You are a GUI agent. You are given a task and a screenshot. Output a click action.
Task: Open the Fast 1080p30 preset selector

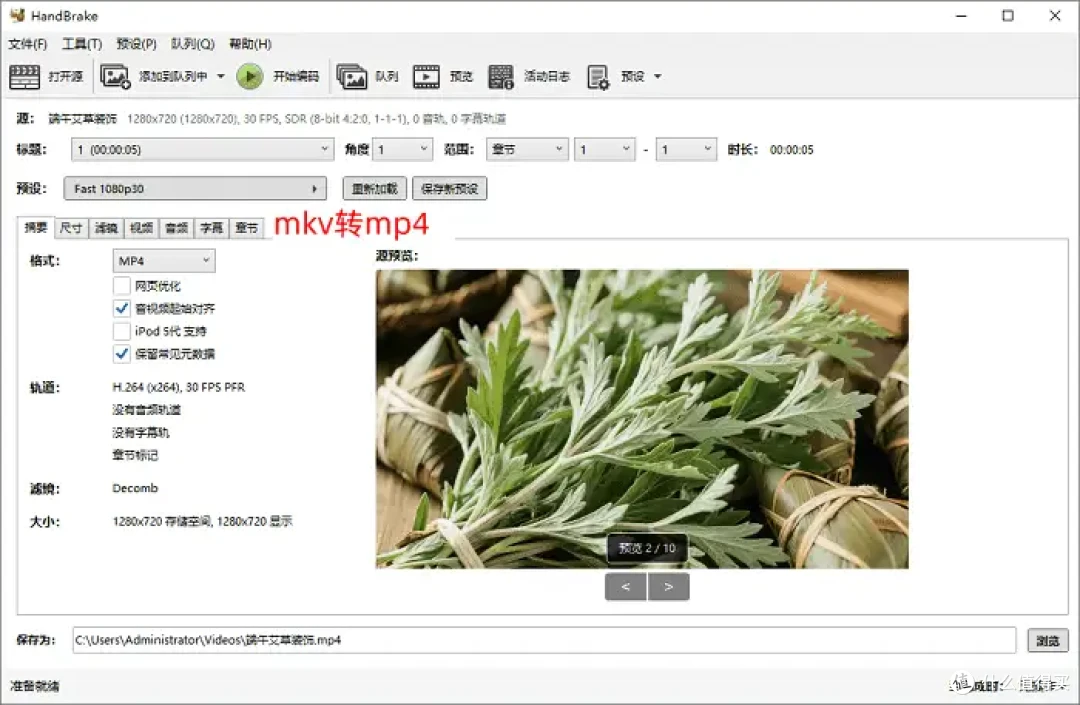(x=195, y=189)
